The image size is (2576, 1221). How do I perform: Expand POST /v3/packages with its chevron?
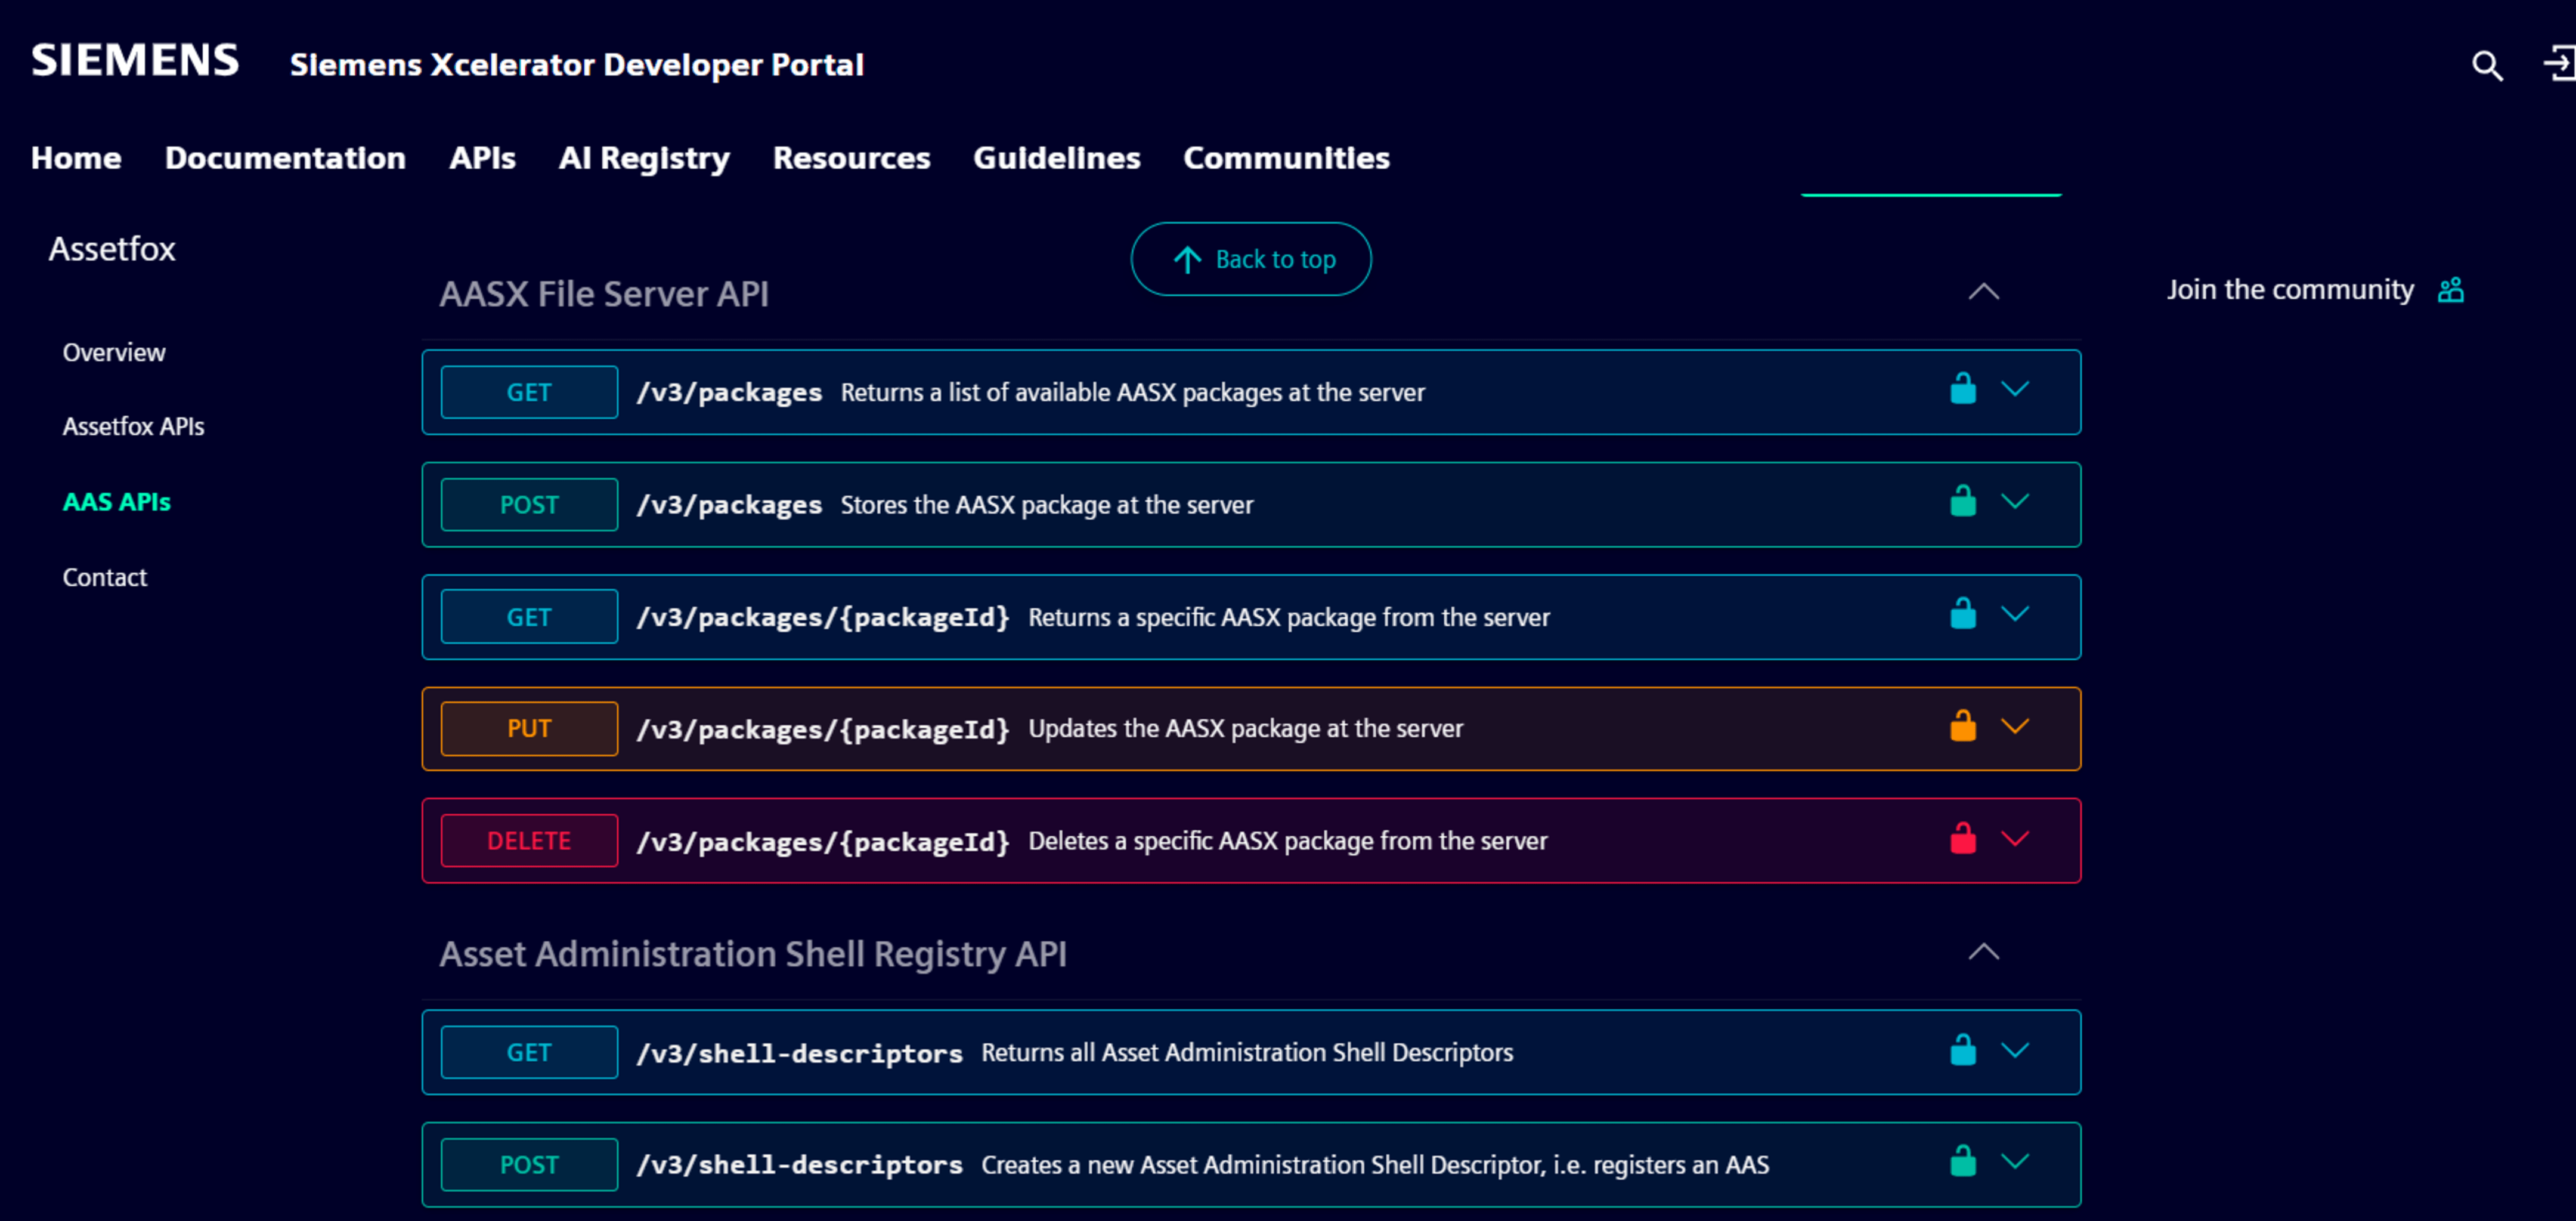coord(2015,501)
